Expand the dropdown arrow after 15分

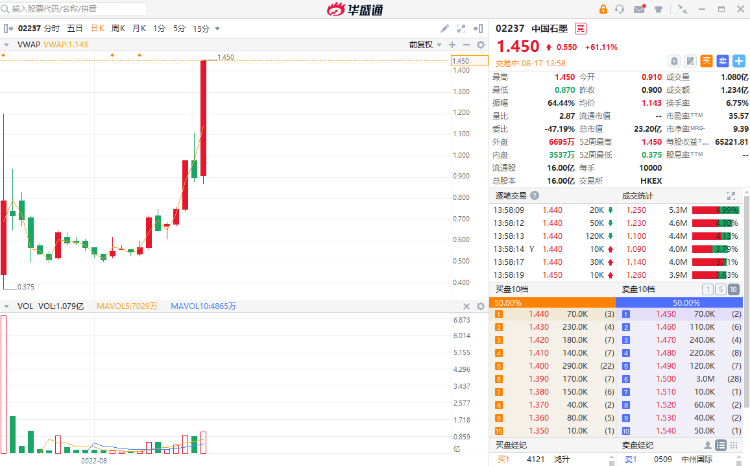[217, 29]
